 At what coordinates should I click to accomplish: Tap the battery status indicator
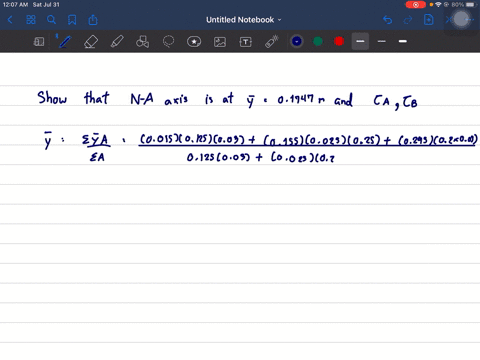click(x=471, y=5)
